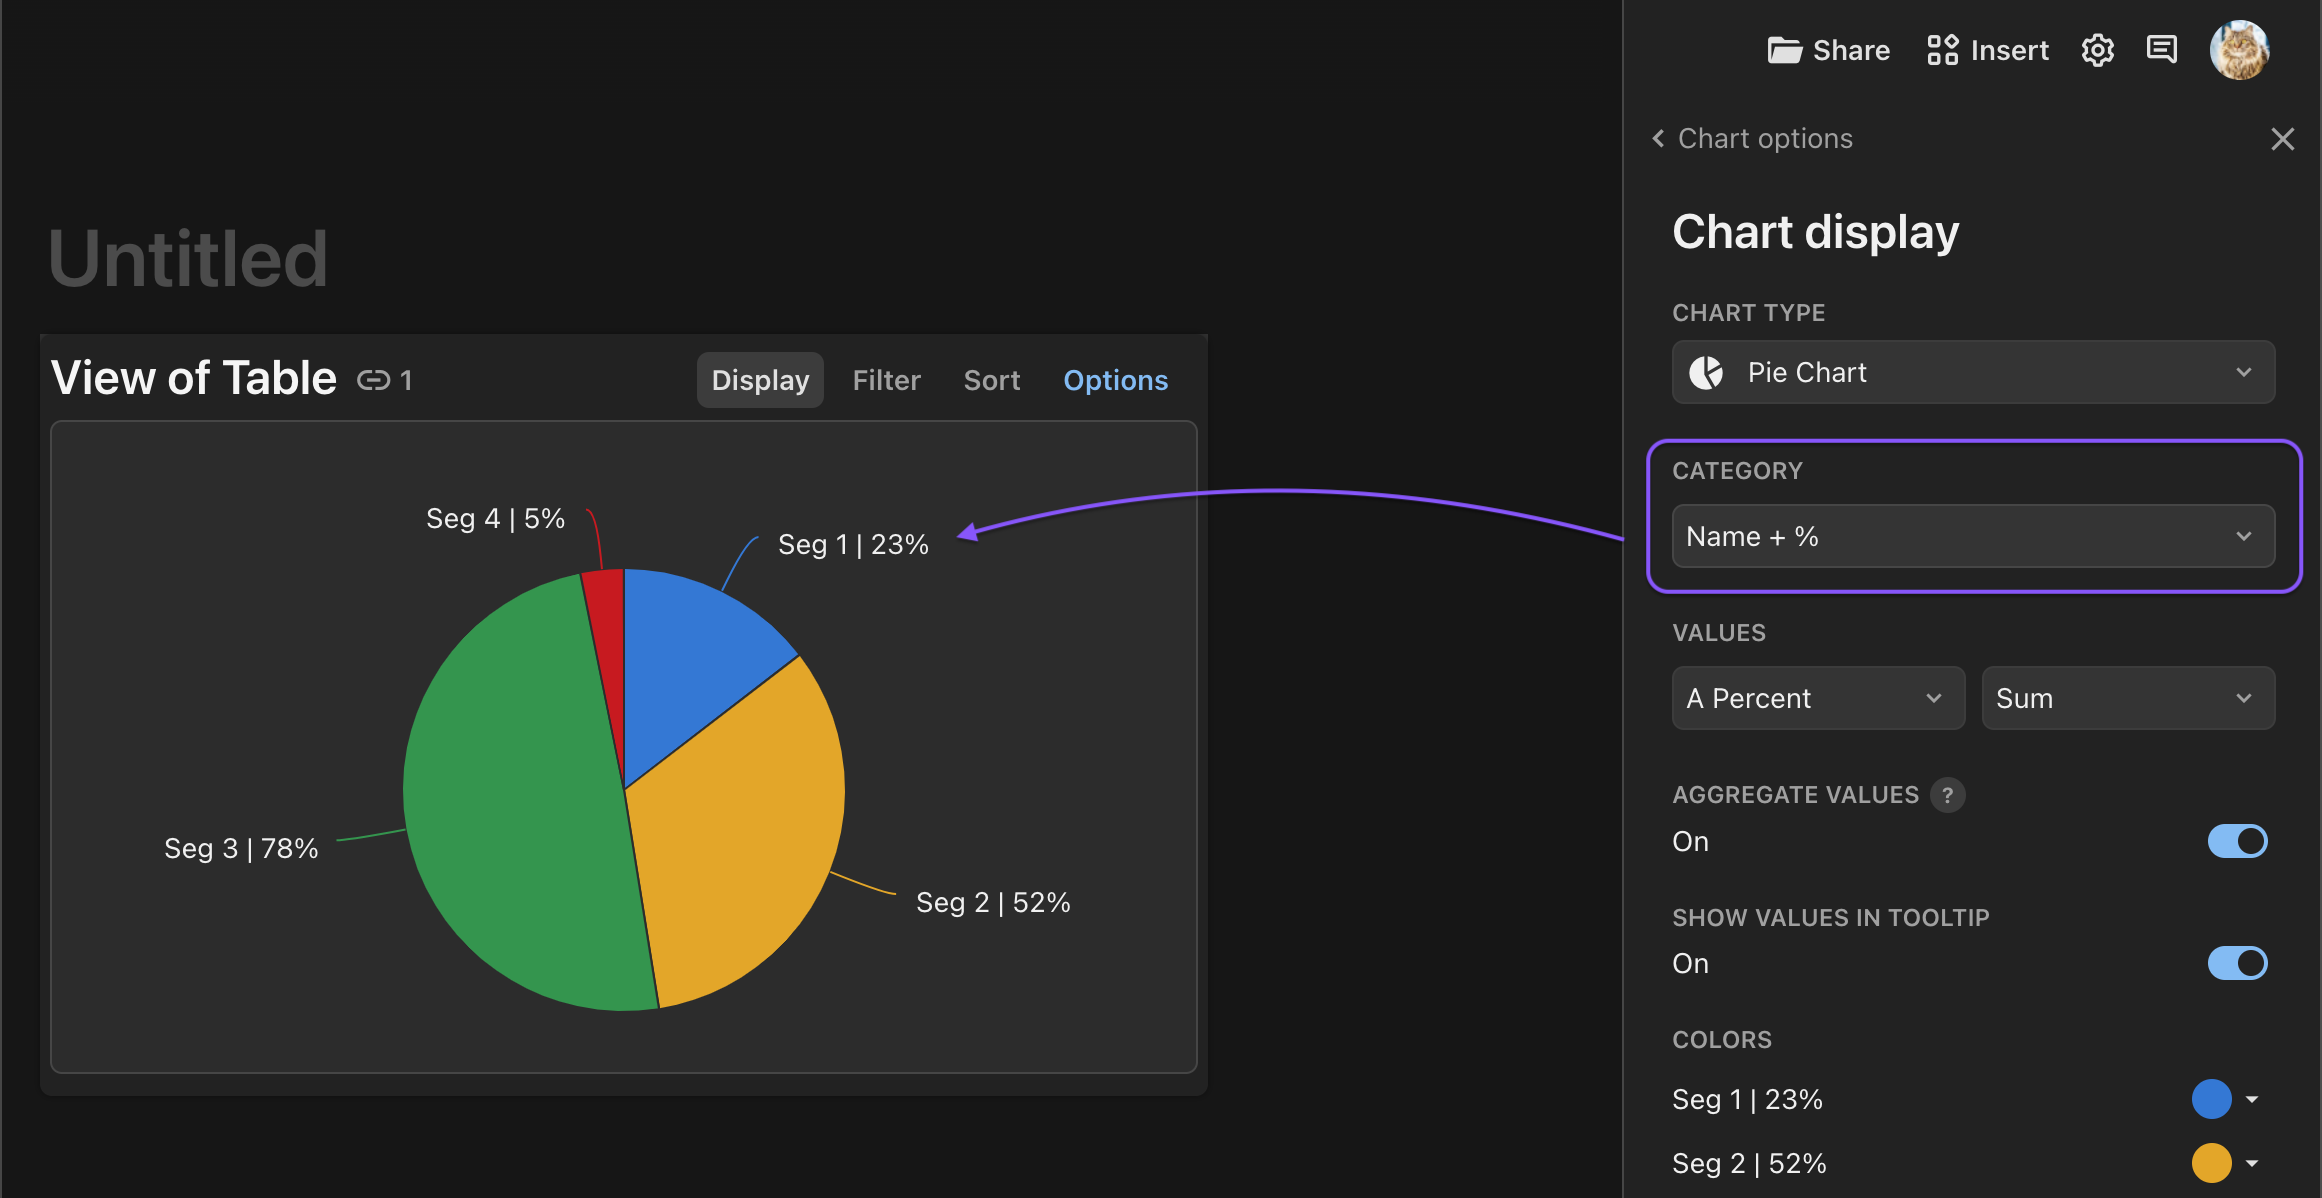Image resolution: width=2322 pixels, height=1198 pixels.
Task: Open the Chart Type dropdown showing Pie Chart
Action: coord(1972,371)
